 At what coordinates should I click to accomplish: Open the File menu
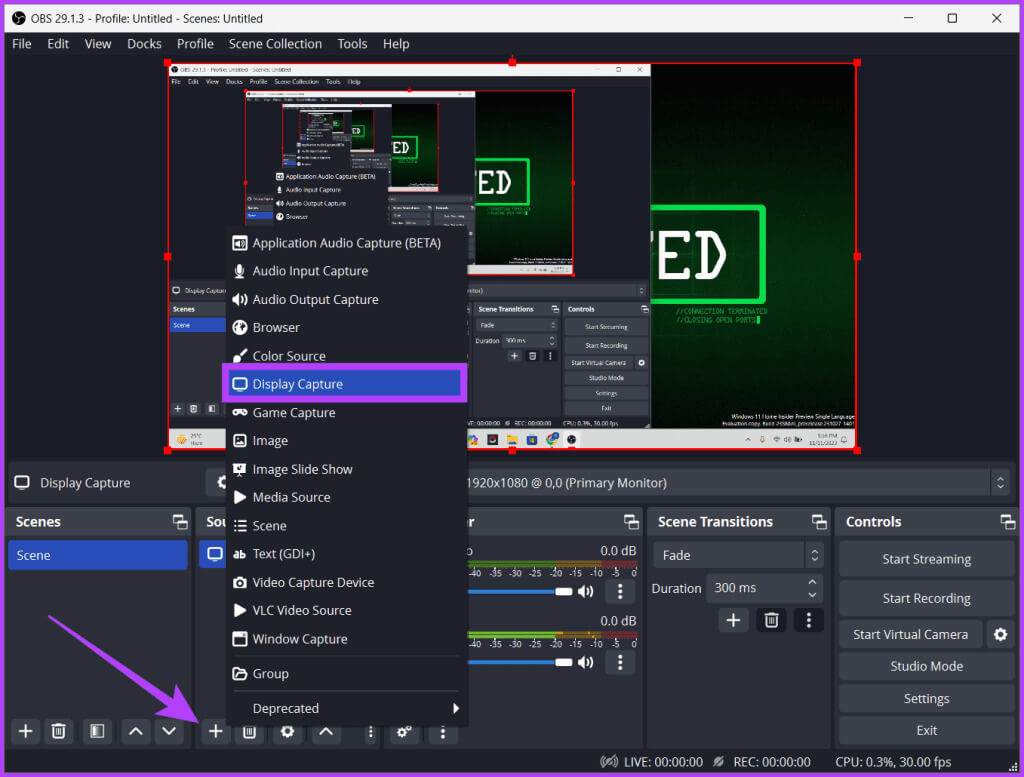pos(22,44)
